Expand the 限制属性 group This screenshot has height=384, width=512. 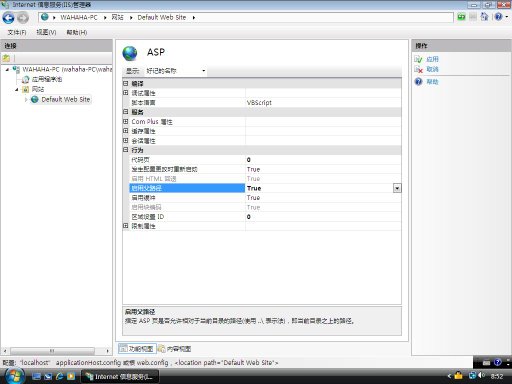tap(126, 226)
